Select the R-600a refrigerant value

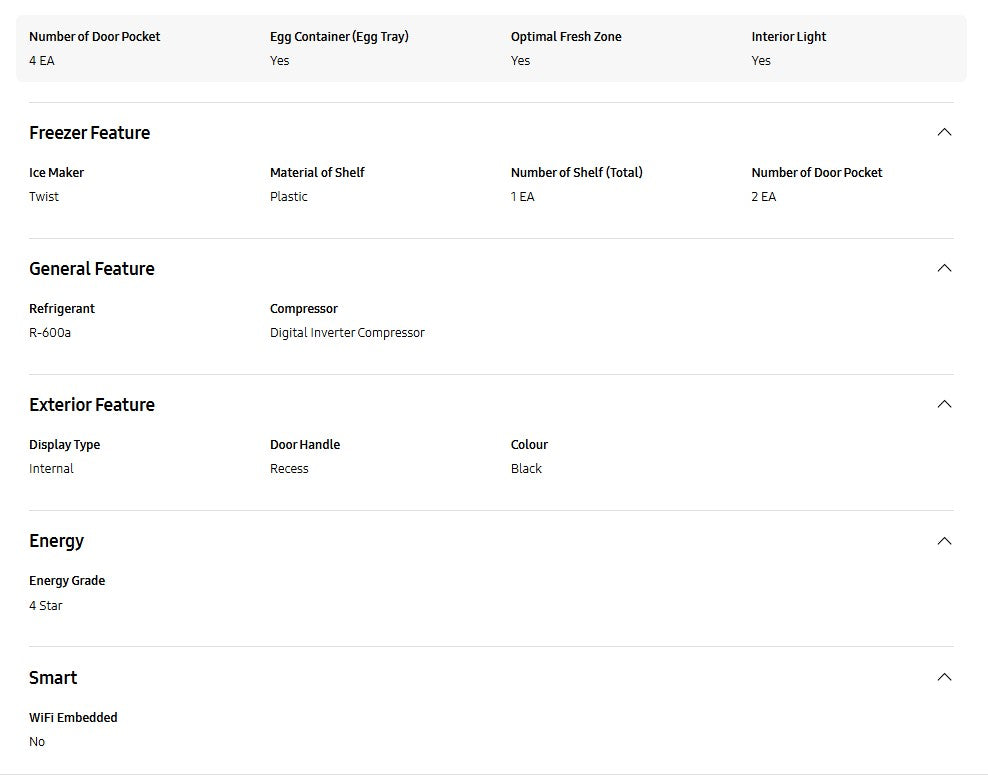click(x=50, y=333)
